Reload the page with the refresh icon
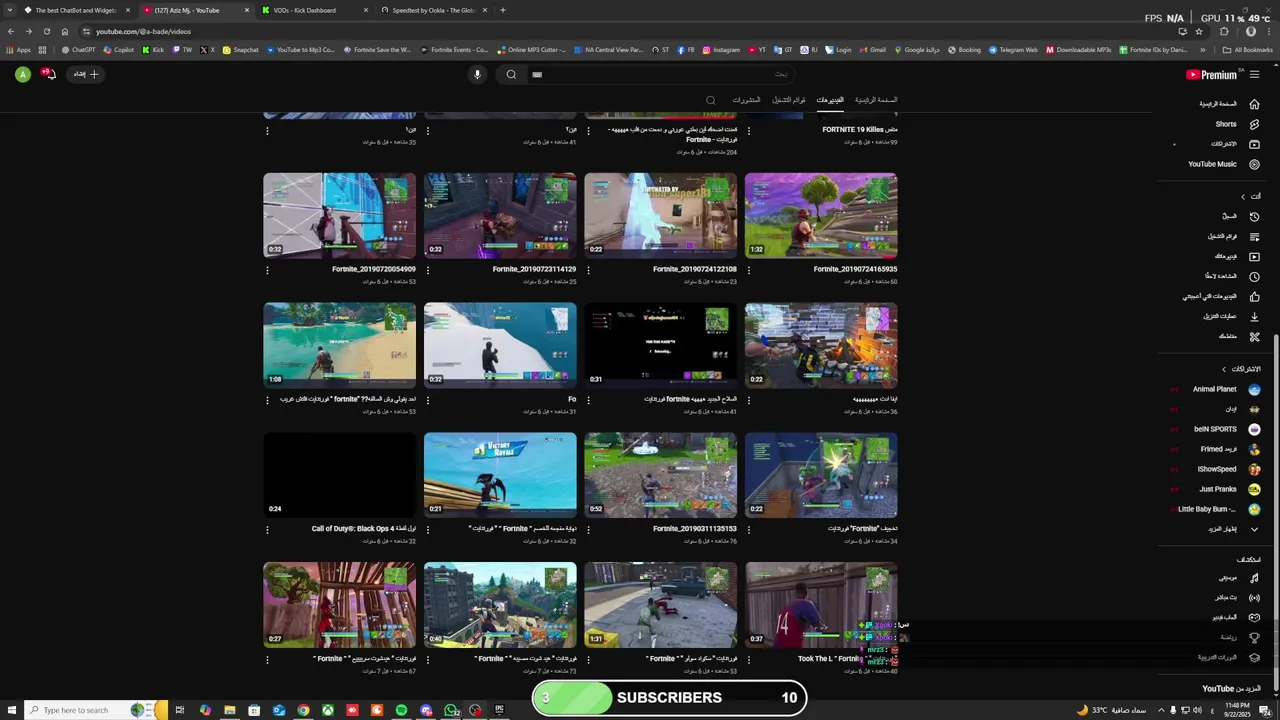The image size is (1280, 720). click(46, 31)
